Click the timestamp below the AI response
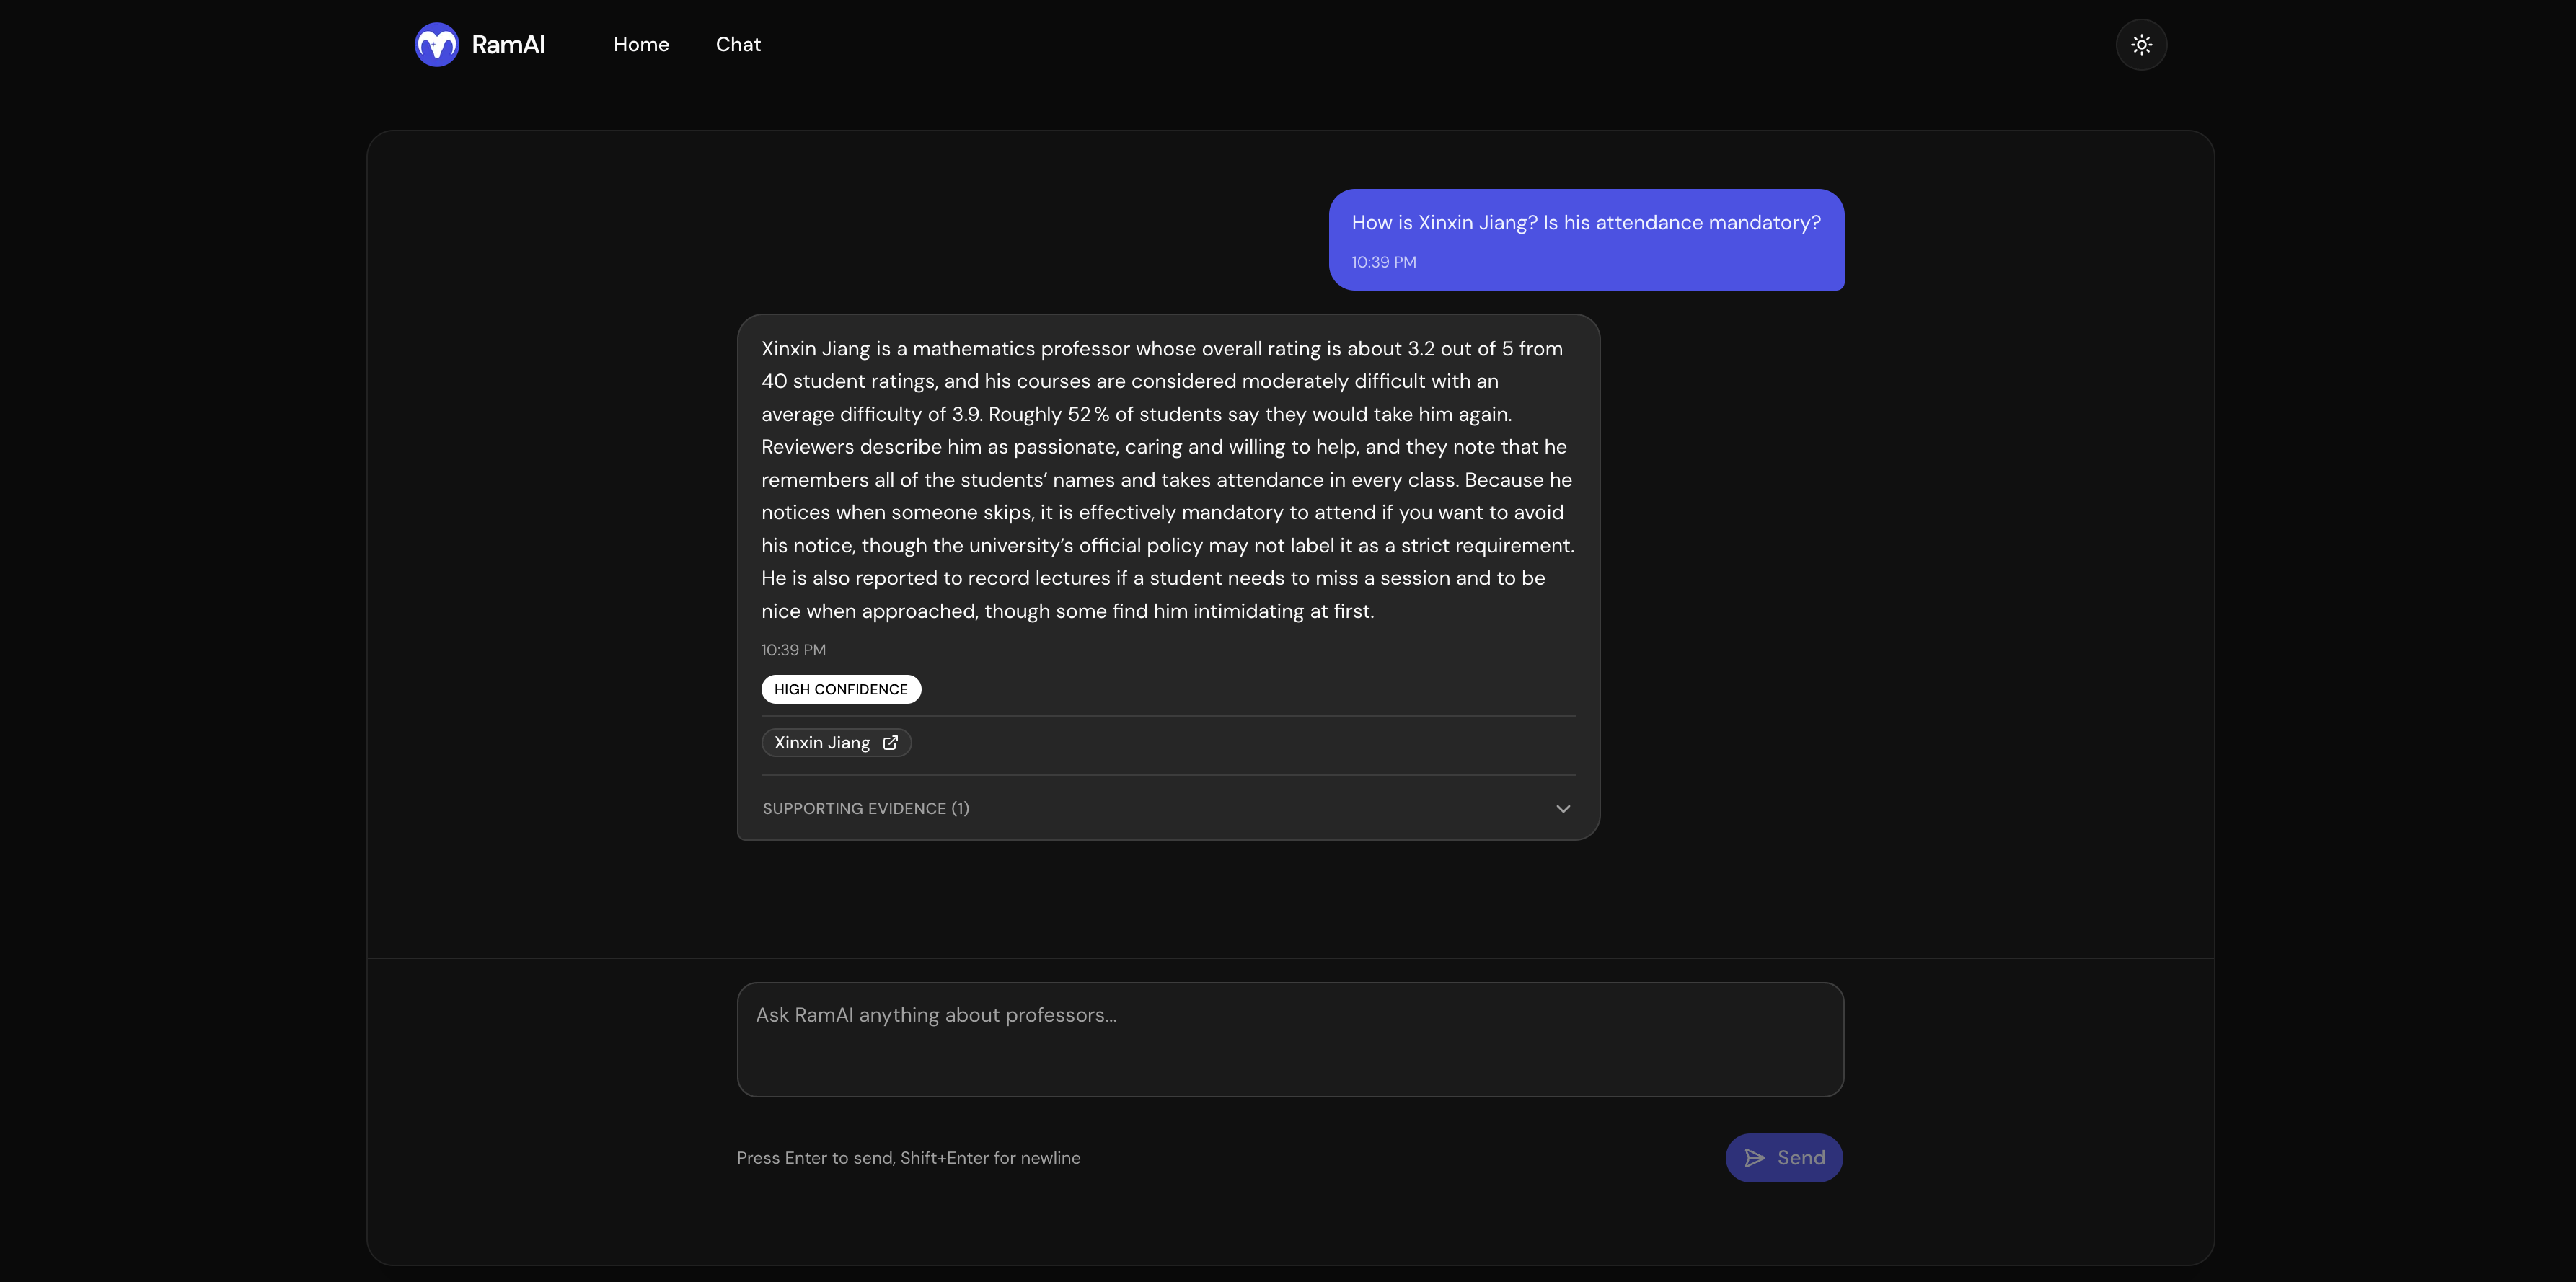Viewport: 2576px width, 1282px height. tap(793, 650)
